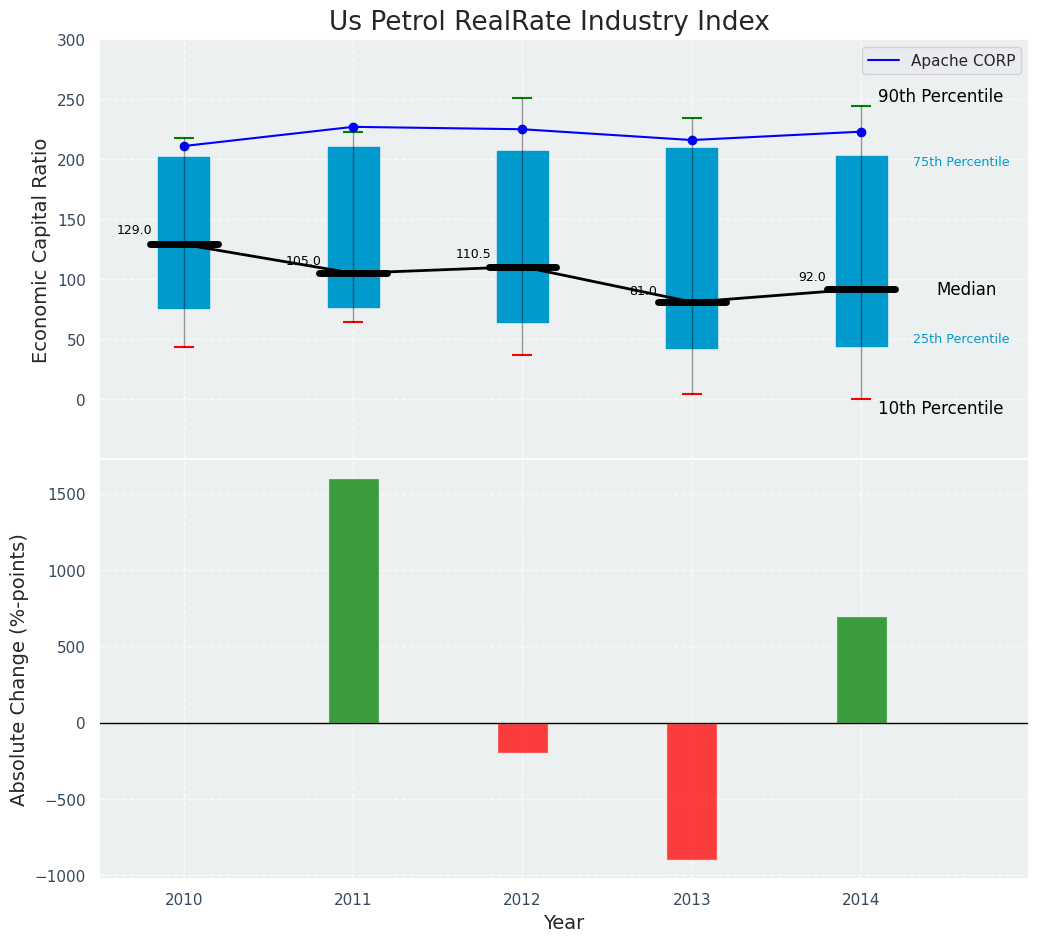Click the Economic Capital Ratio axis label
The height and width of the screenshot is (942, 1039).
pos(41,250)
